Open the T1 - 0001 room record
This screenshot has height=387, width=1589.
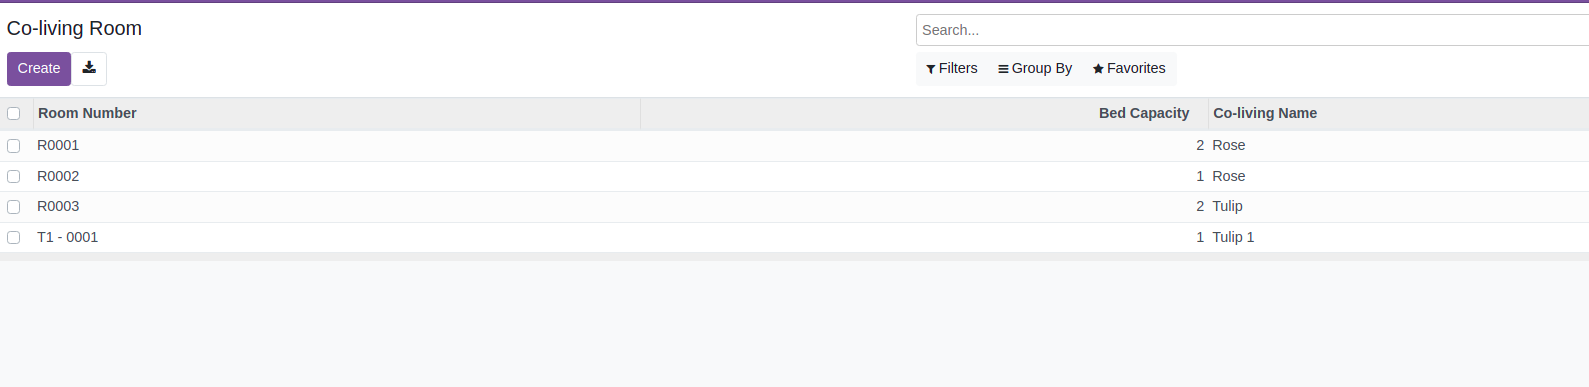click(68, 237)
